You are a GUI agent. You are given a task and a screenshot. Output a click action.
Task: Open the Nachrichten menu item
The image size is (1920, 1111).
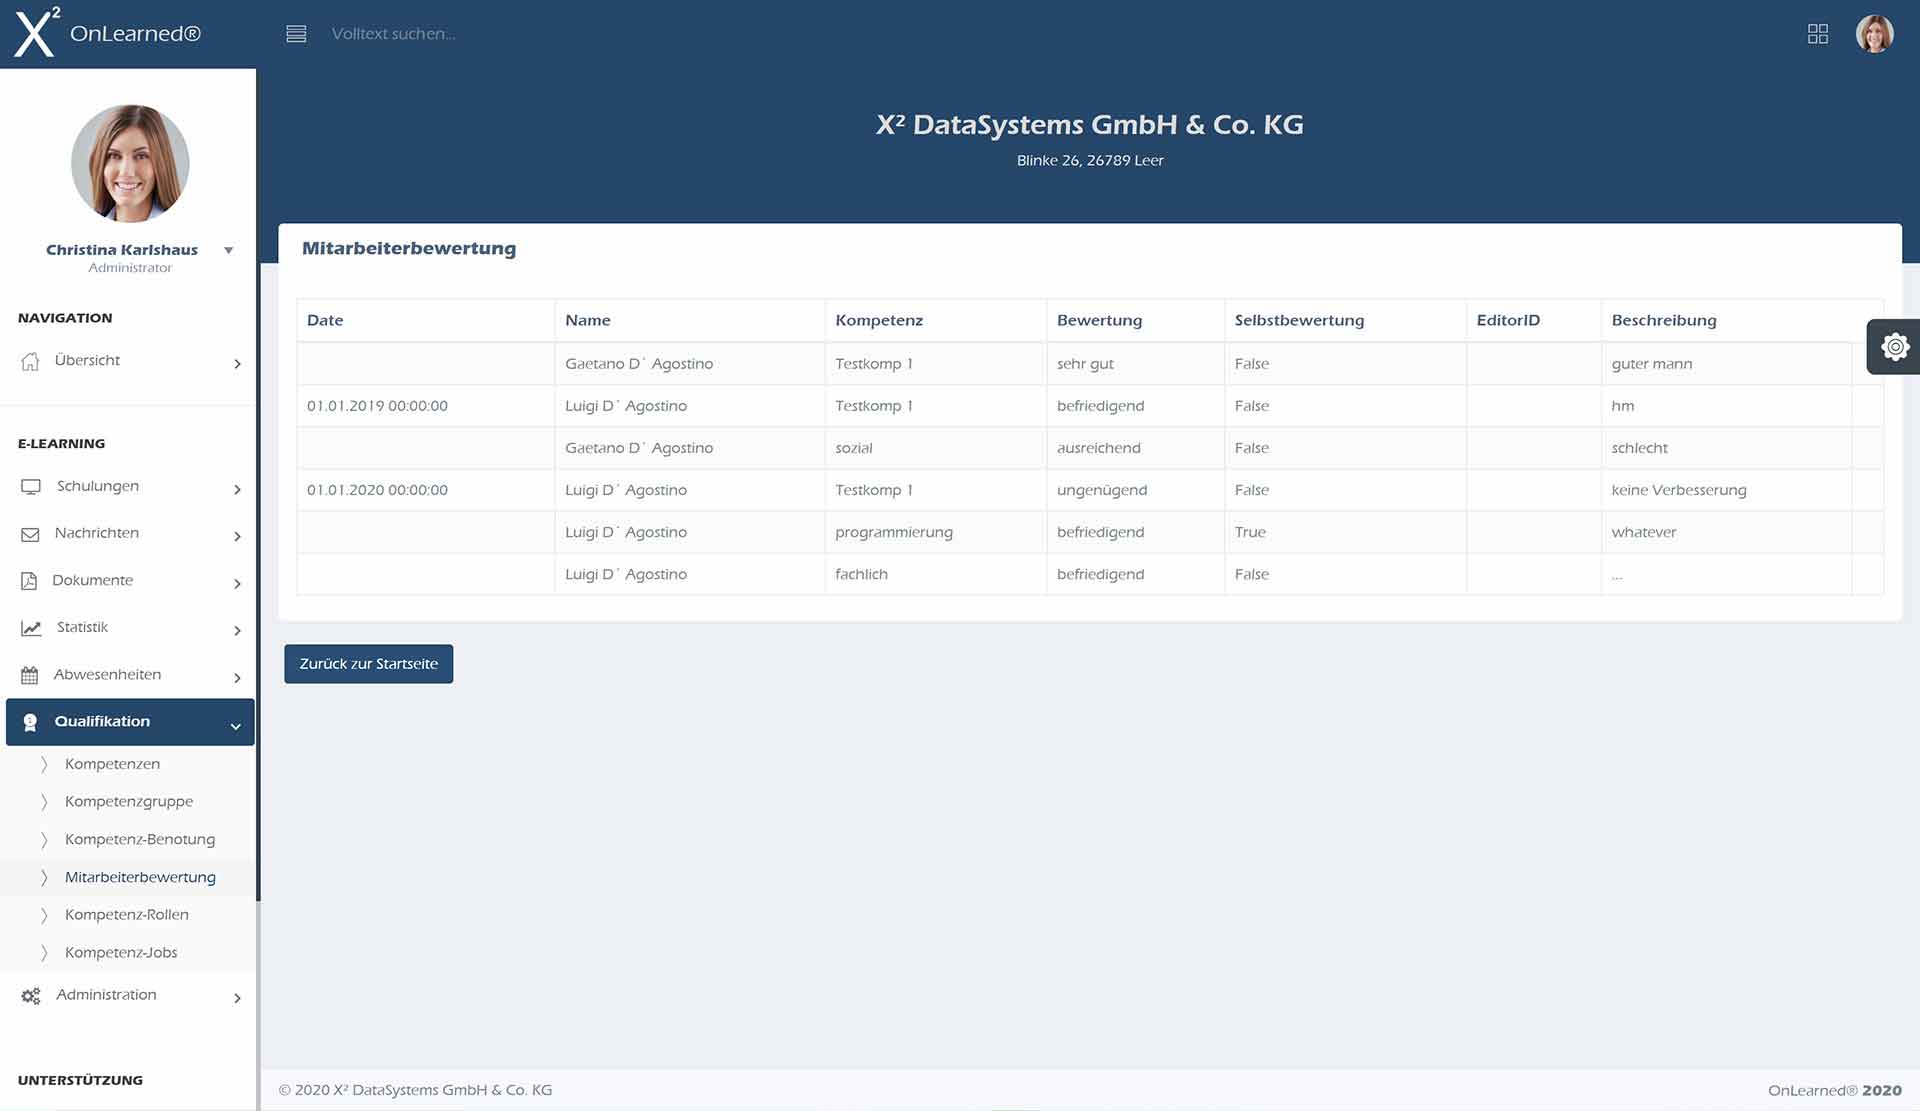tap(130, 534)
